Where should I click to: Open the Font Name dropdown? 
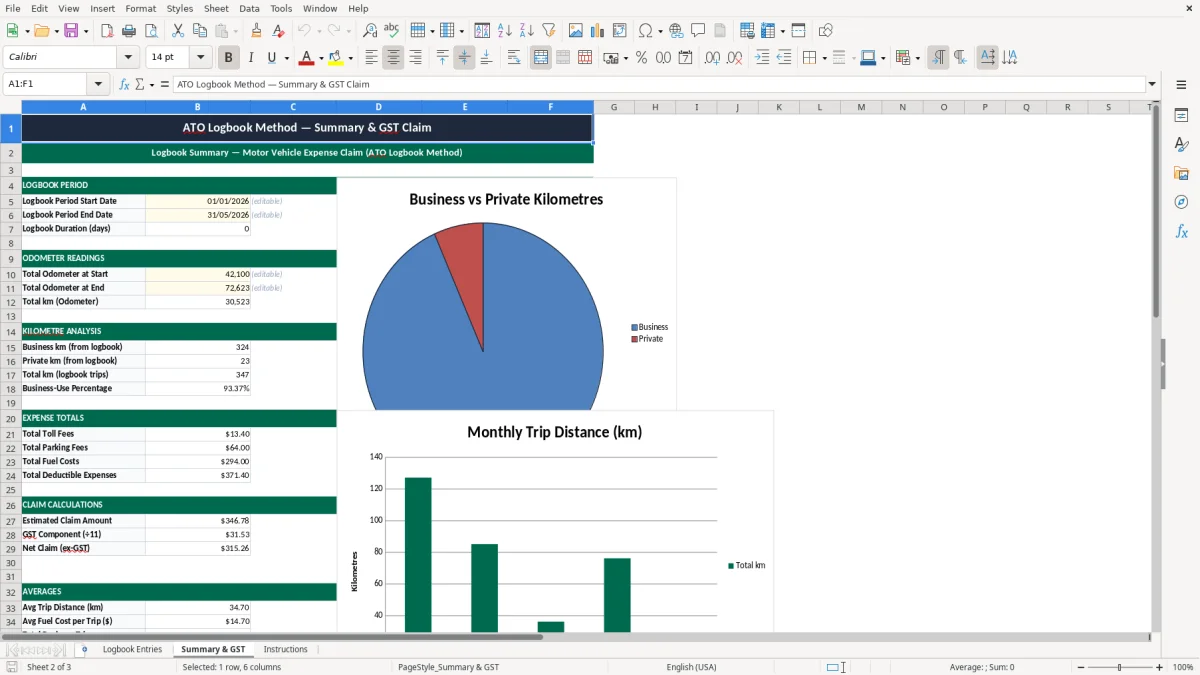point(128,58)
